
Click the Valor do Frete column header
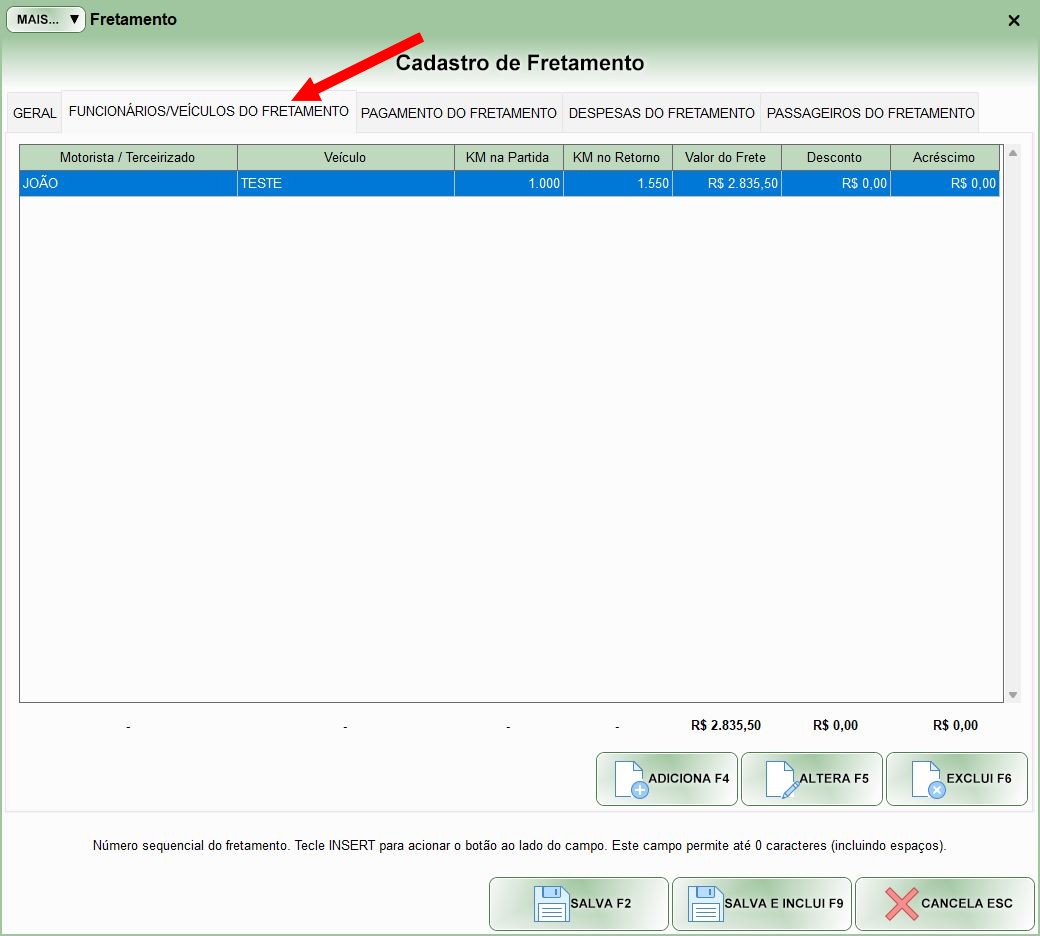click(725, 157)
